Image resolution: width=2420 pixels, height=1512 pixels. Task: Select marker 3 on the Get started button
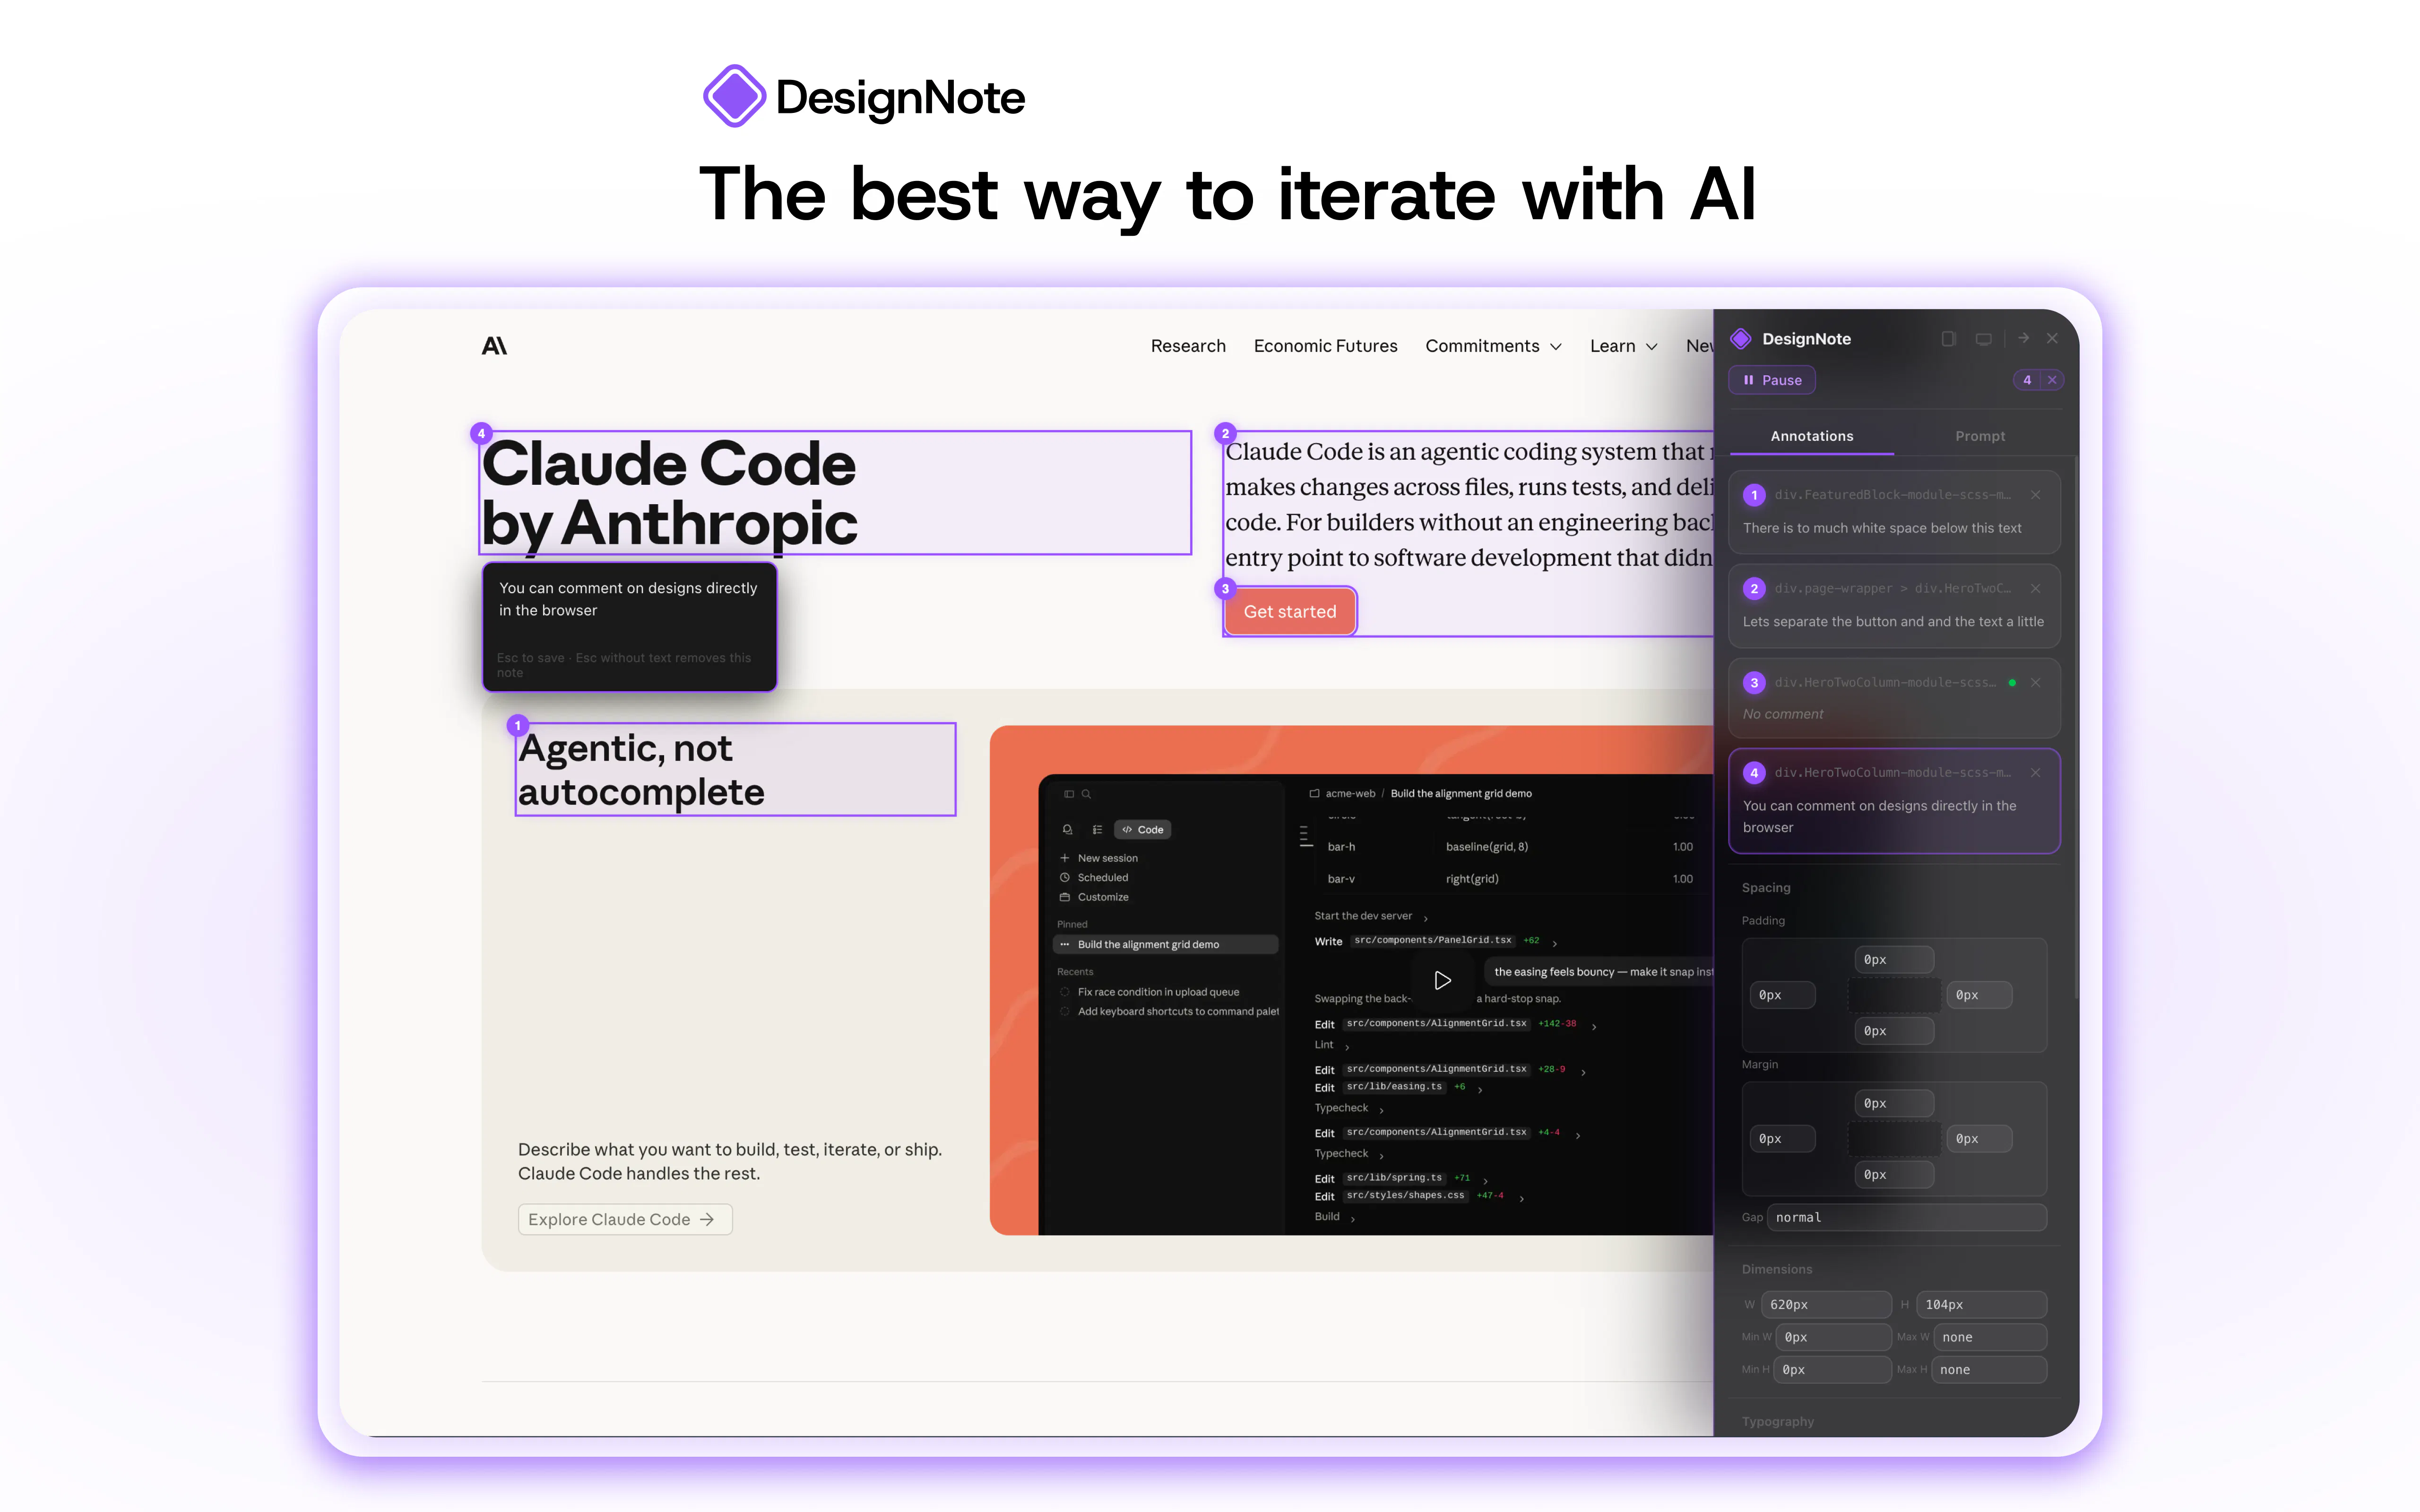1225,589
